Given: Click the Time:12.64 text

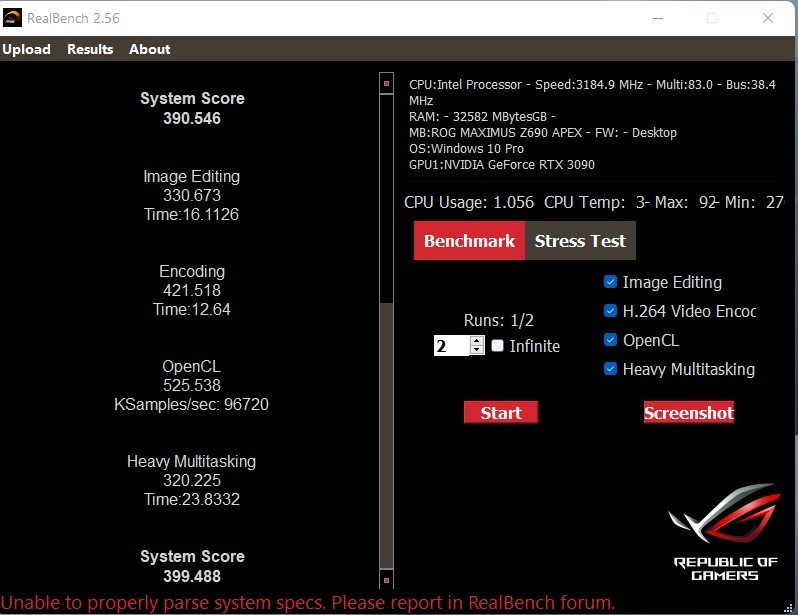Looking at the screenshot, I should click(192, 309).
